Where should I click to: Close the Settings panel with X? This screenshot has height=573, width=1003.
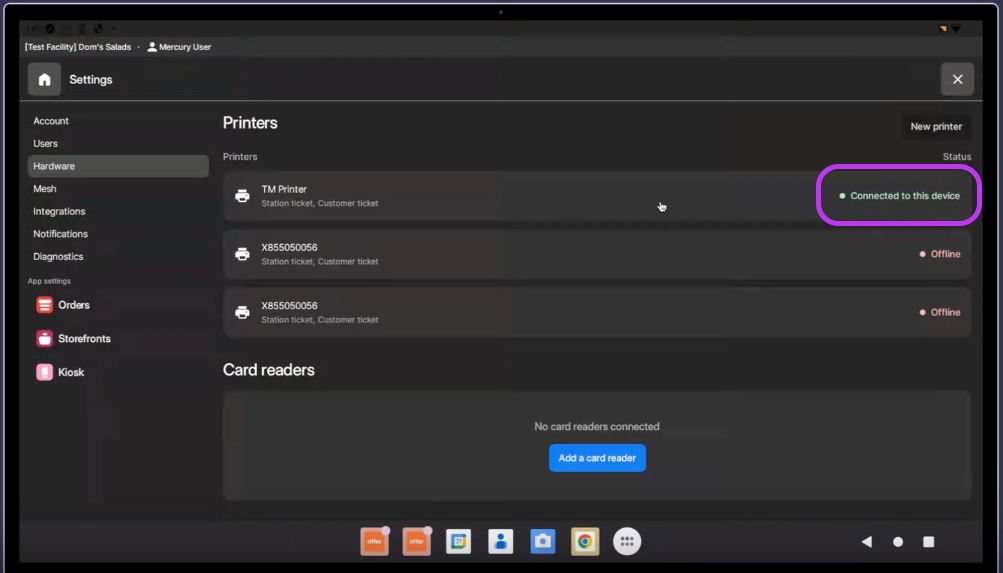click(x=957, y=80)
